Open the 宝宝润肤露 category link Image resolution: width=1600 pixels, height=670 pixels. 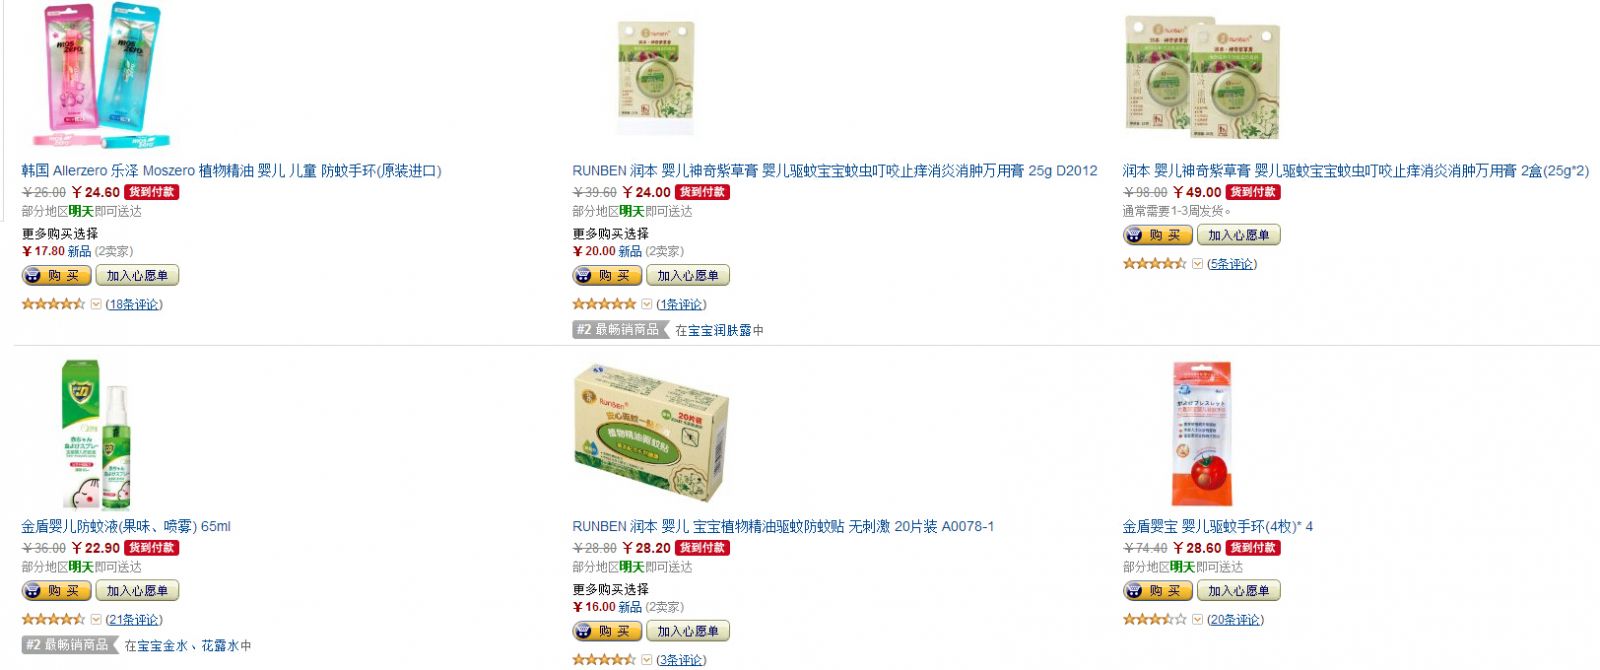coord(719,330)
